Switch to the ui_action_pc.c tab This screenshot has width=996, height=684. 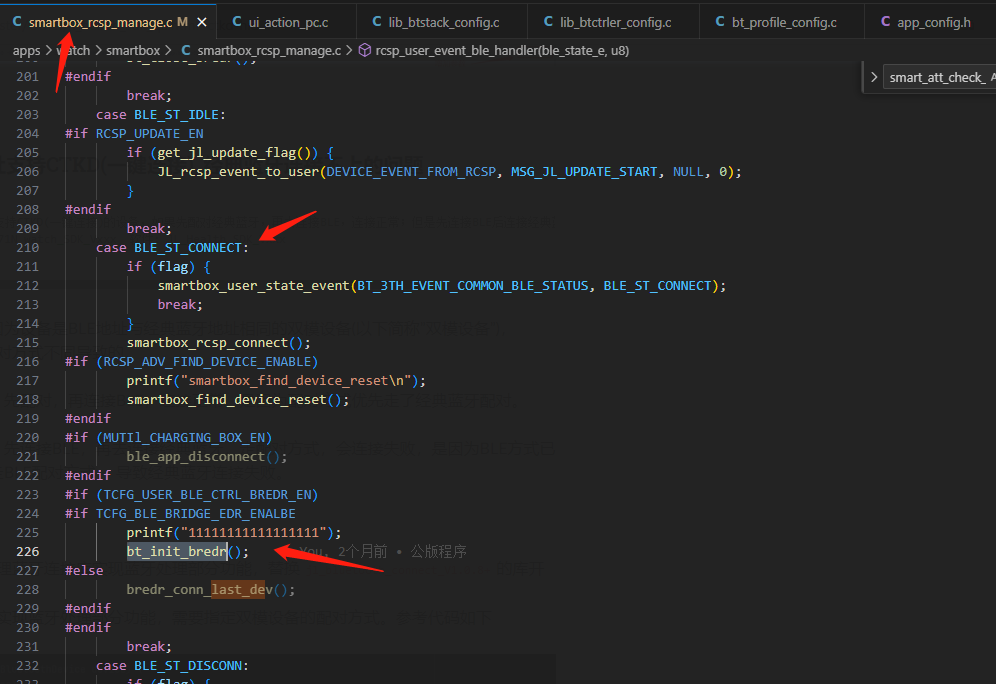pyautogui.click(x=287, y=22)
